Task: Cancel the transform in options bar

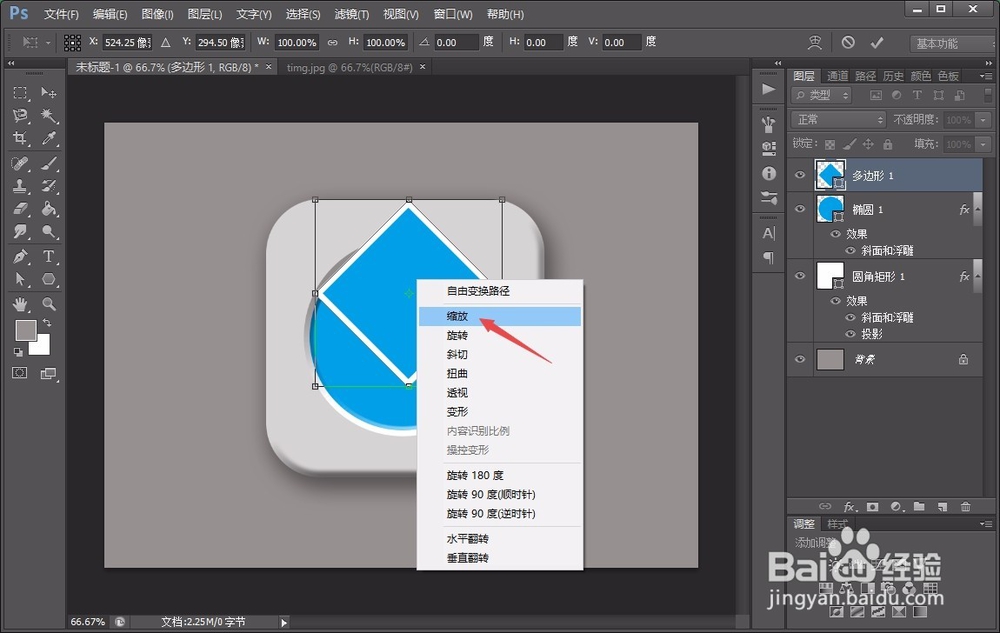Action: pyautogui.click(x=848, y=42)
